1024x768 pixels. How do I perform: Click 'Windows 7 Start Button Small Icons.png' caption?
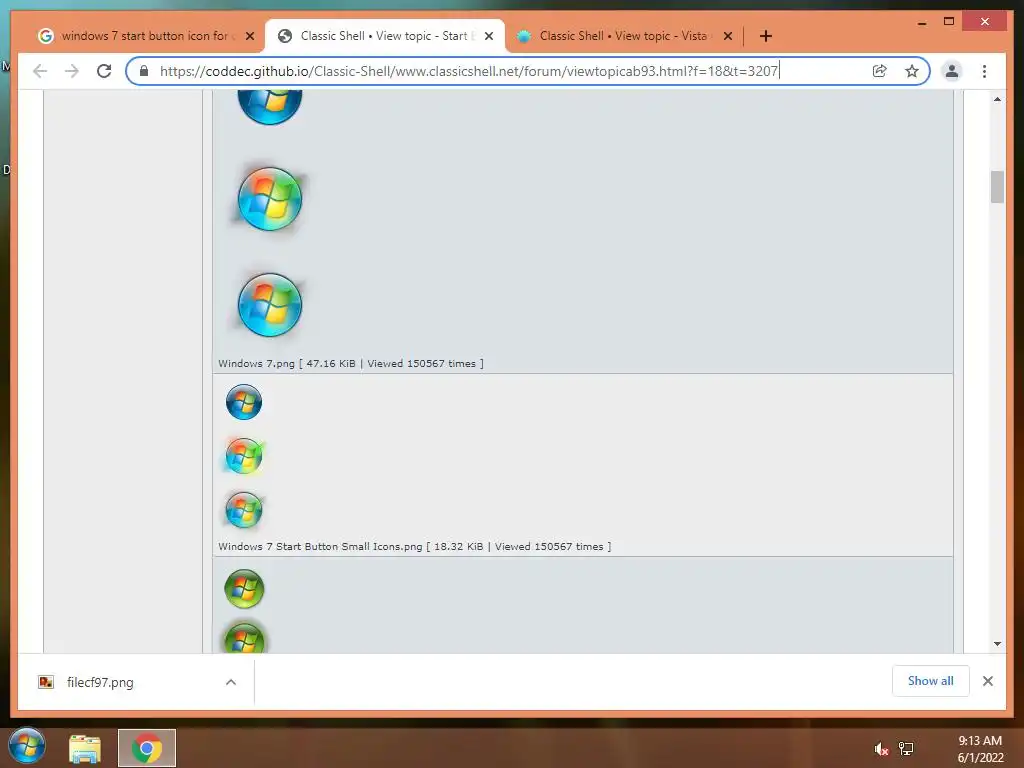[320, 547]
